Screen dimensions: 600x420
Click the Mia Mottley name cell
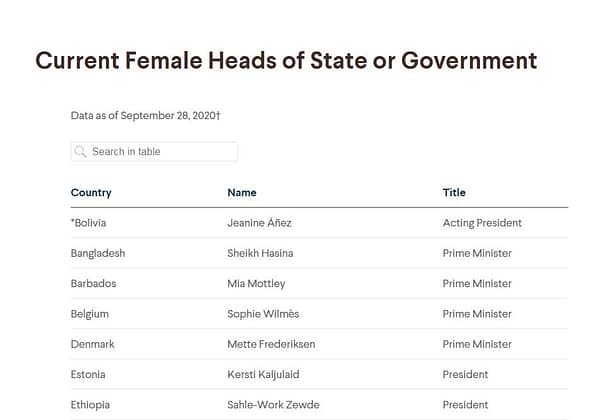tap(256, 283)
